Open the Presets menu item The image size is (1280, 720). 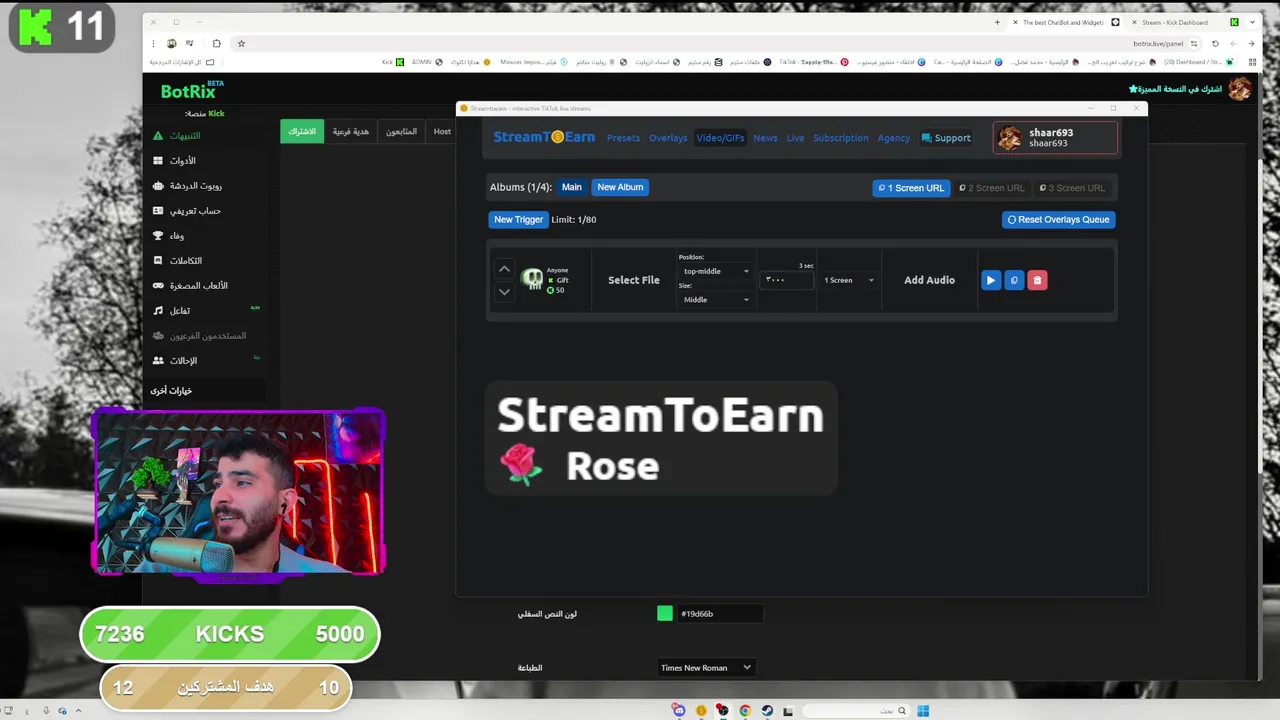click(x=623, y=138)
